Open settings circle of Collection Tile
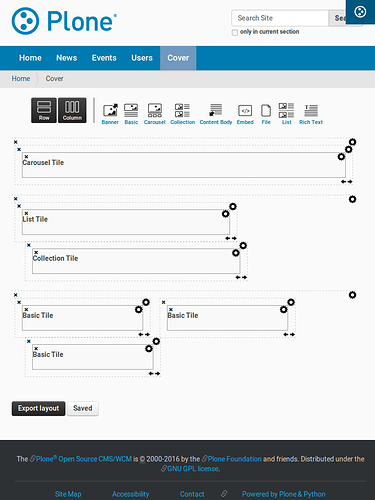Viewport: 375px width, 500px height. [236, 253]
